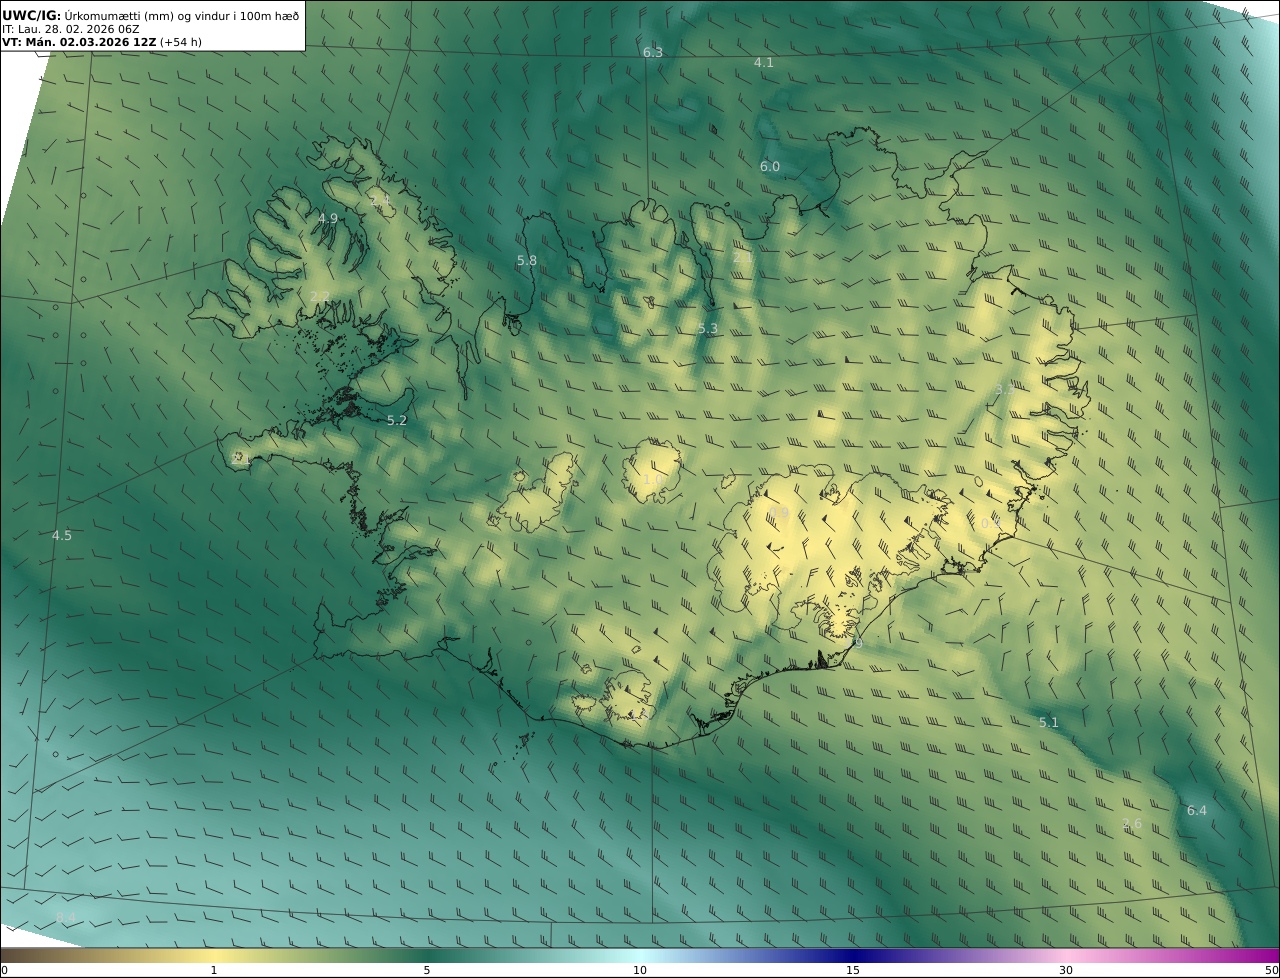
Task: Click the 'IT: Lau. 28. 02. 2026 06Z' line
Action: pos(70,29)
